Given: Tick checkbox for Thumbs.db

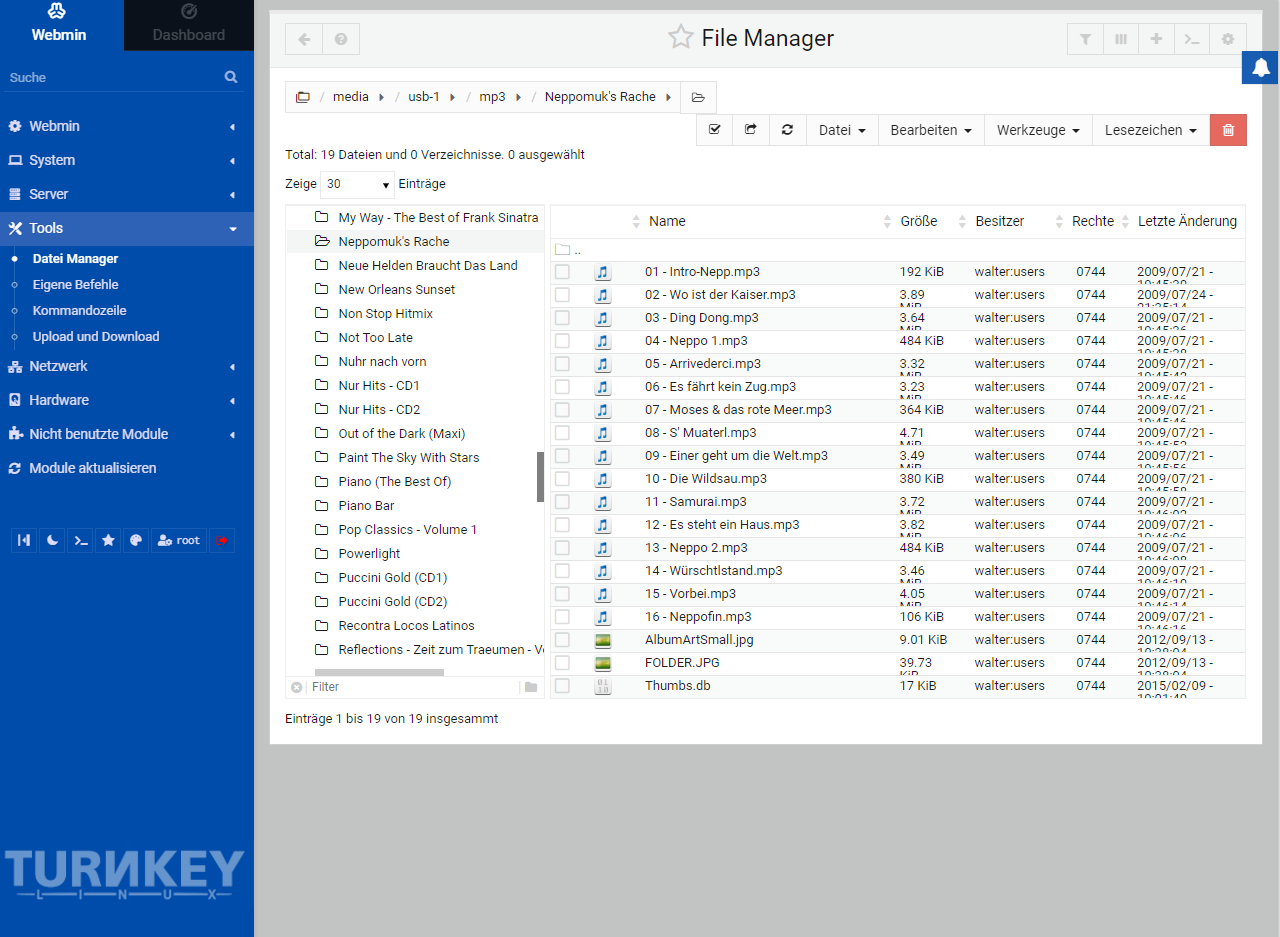Looking at the screenshot, I should 562,686.
